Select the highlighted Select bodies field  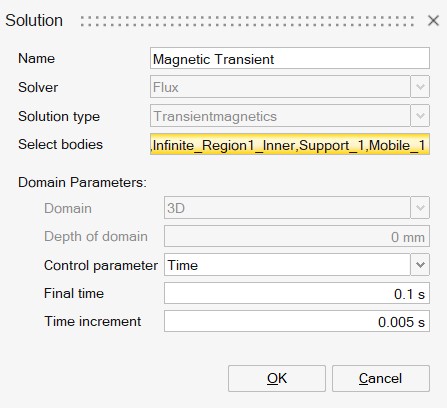(290, 144)
